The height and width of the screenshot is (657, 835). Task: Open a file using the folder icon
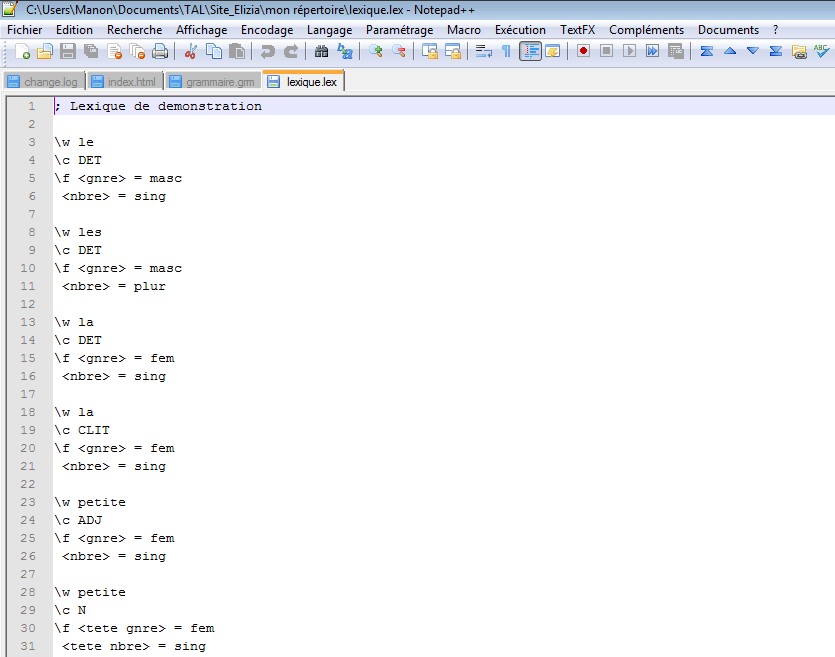click(45, 51)
